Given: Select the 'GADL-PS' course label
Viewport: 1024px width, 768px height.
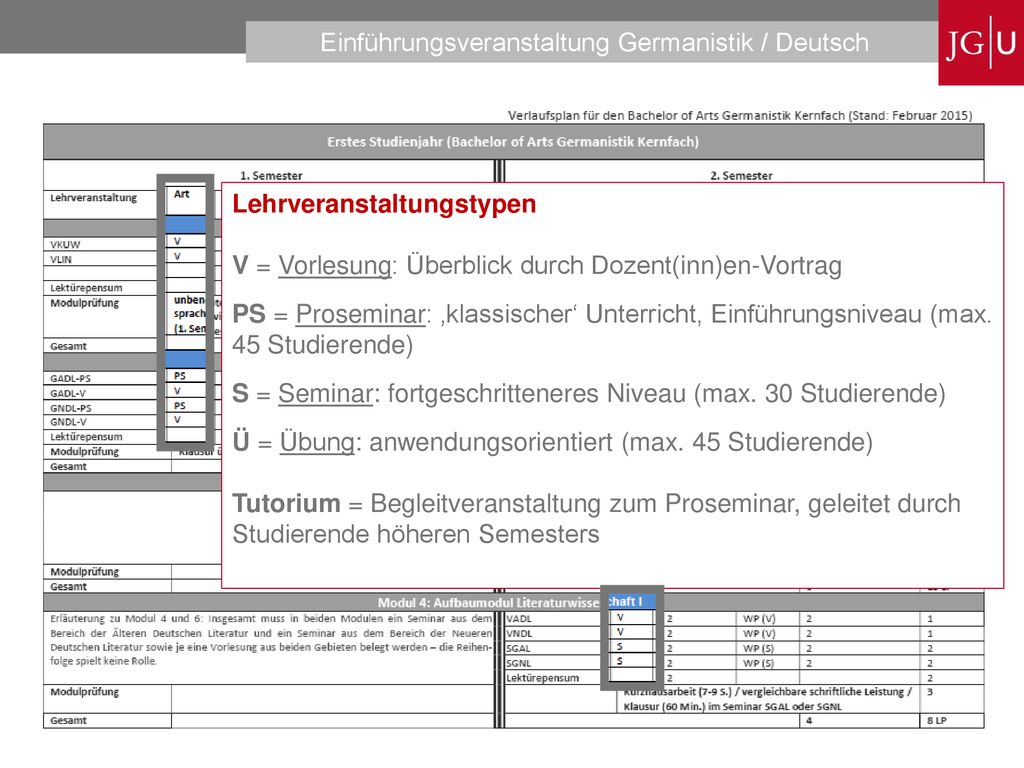Looking at the screenshot, I should coord(71,379).
